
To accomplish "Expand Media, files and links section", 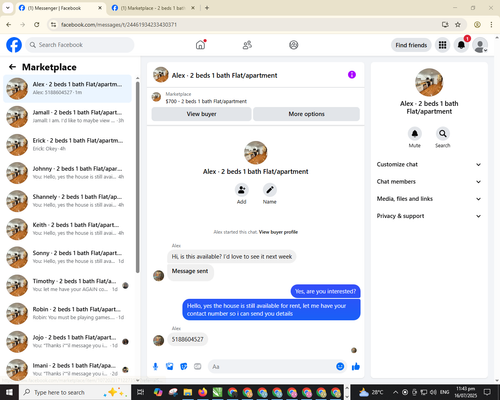I will point(429,199).
